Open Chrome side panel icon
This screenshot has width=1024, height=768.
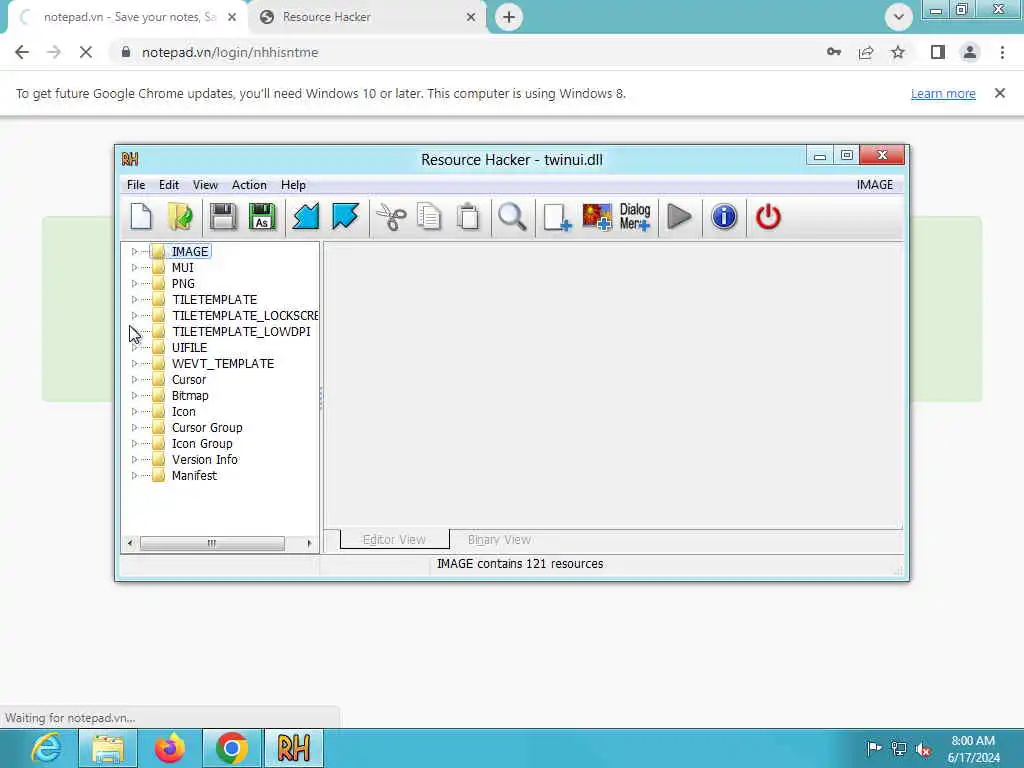pos(938,52)
